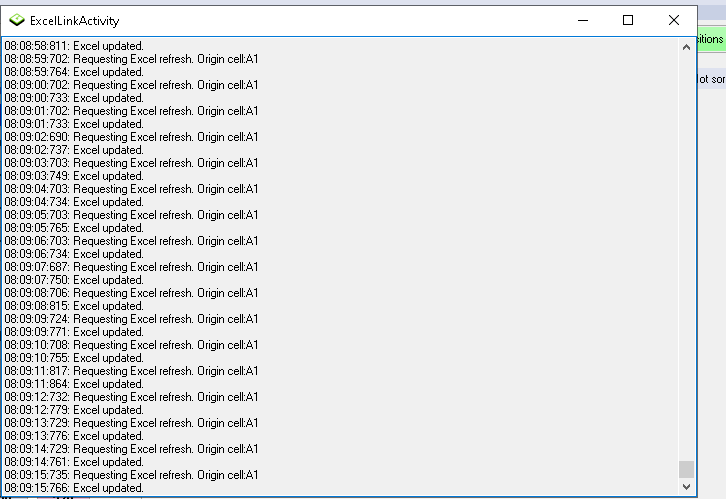The width and height of the screenshot is (726, 499).
Task: Click the scrollbar track above the thumb
Action: click(x=686, y=257)
